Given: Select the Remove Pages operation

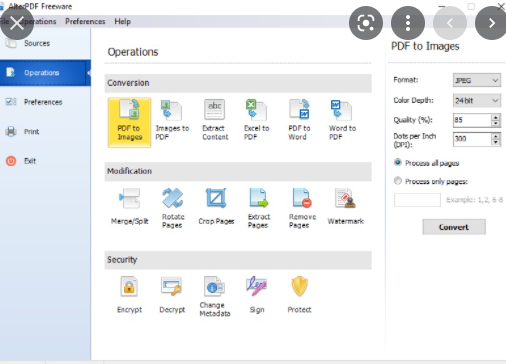Looking at the screenshot, I should [302, 208].
